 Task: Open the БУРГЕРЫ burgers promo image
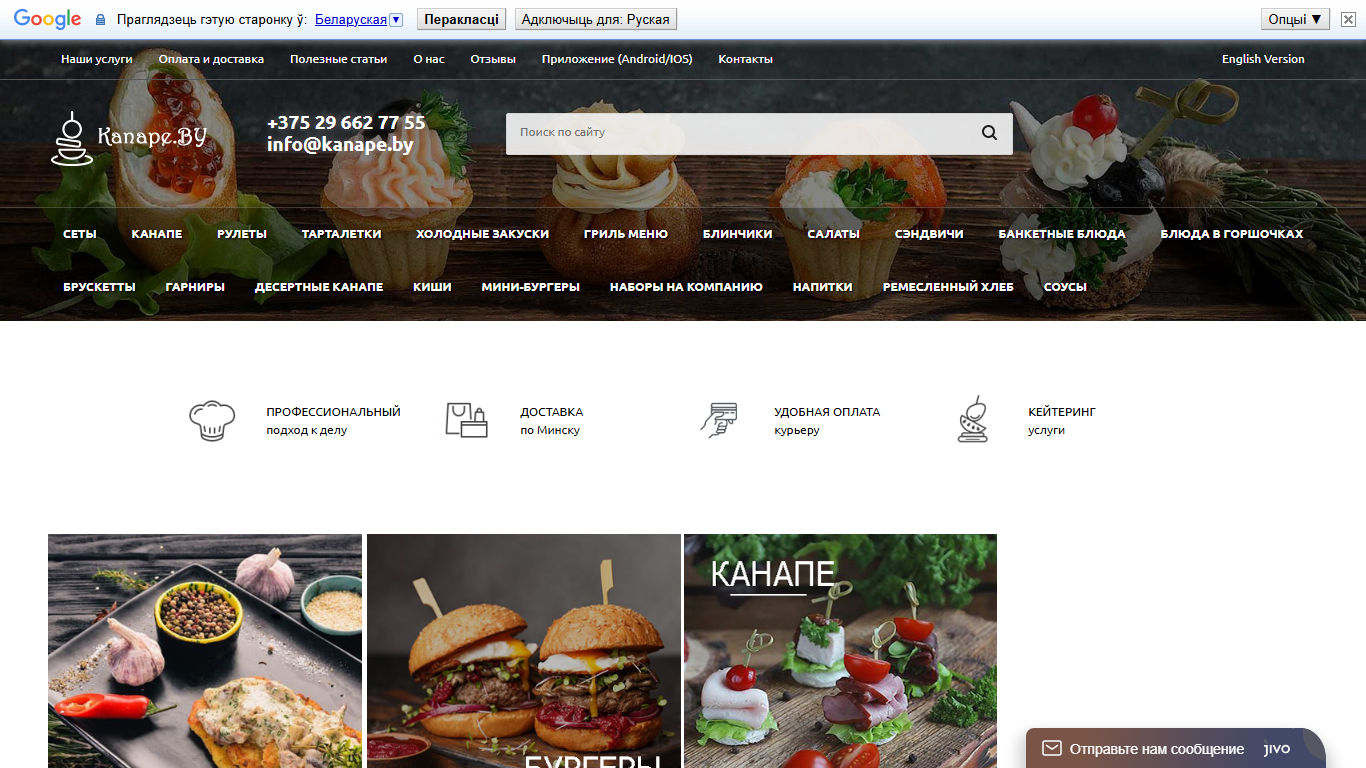click(x=524, y=651)
